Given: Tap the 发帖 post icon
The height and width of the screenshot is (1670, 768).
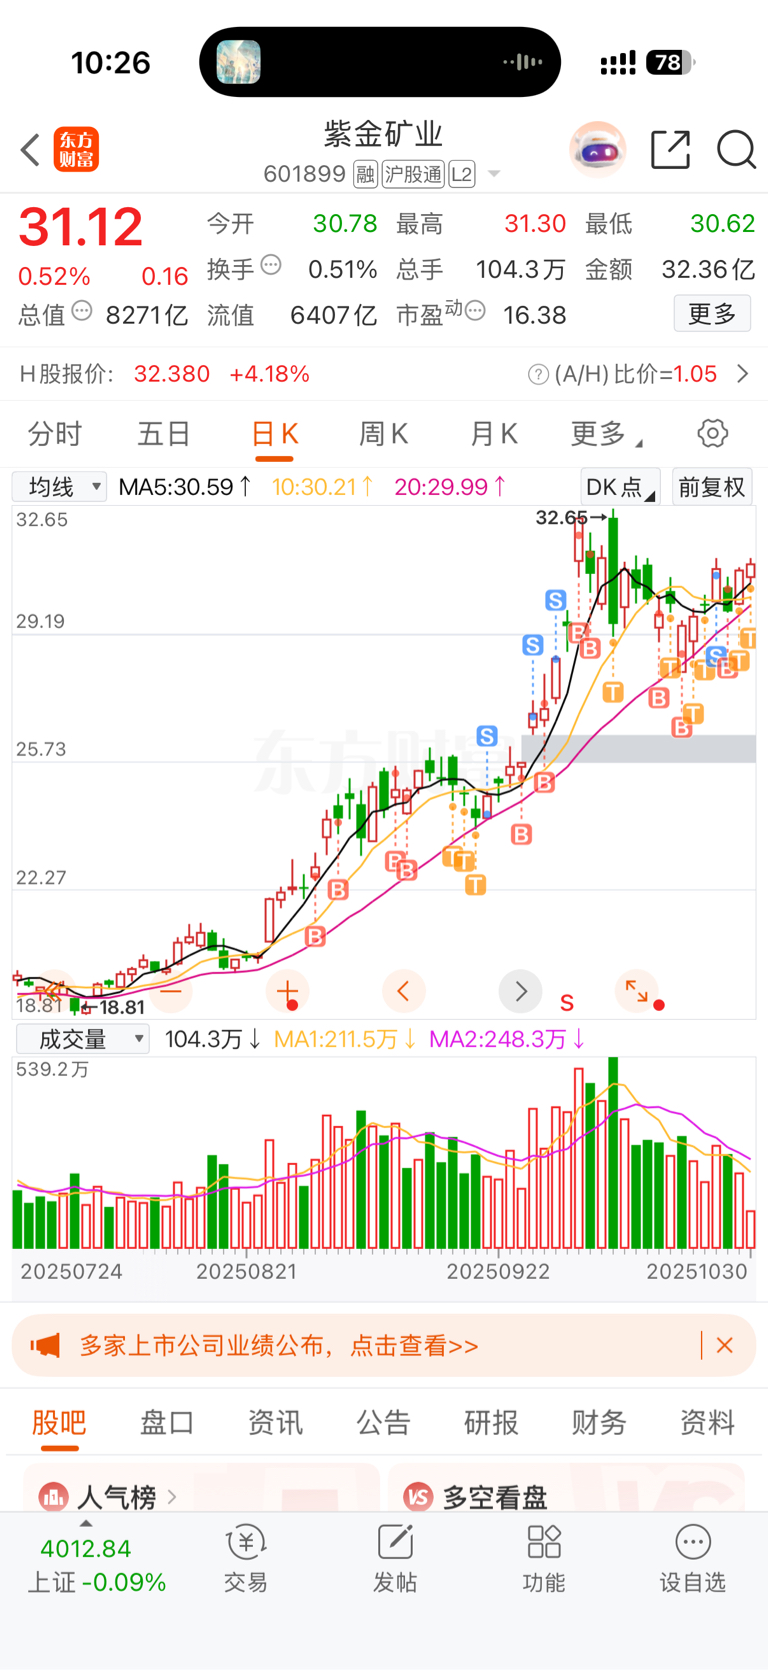Looking at the screenshot, I should pos(395,1542).
